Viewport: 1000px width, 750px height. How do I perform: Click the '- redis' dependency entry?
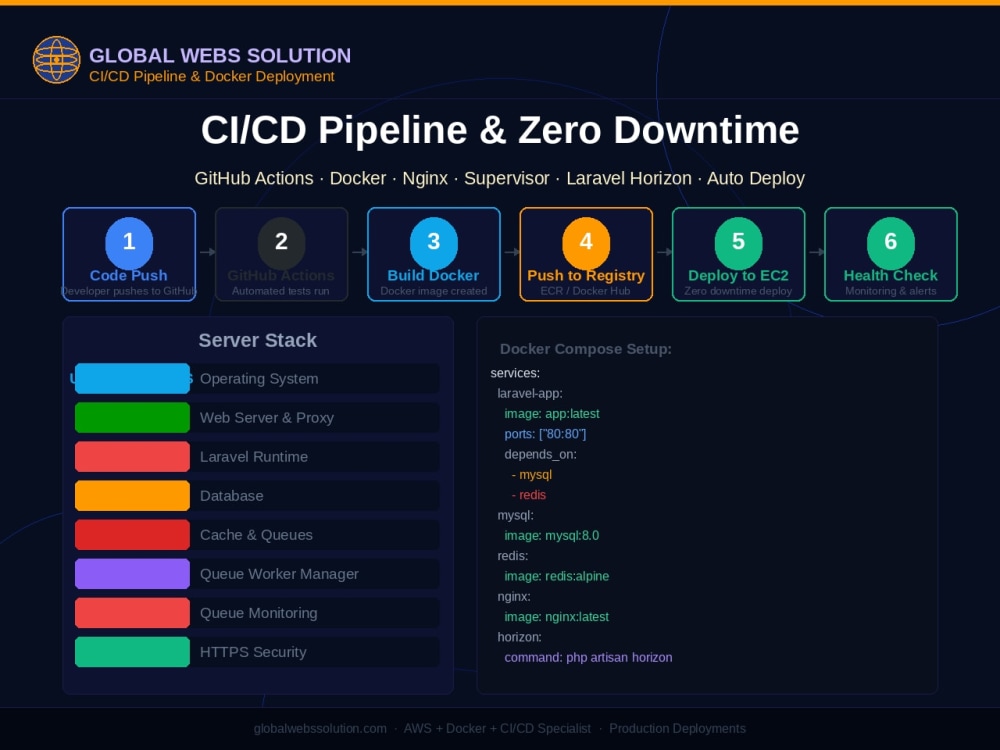(x=529, y=495)
